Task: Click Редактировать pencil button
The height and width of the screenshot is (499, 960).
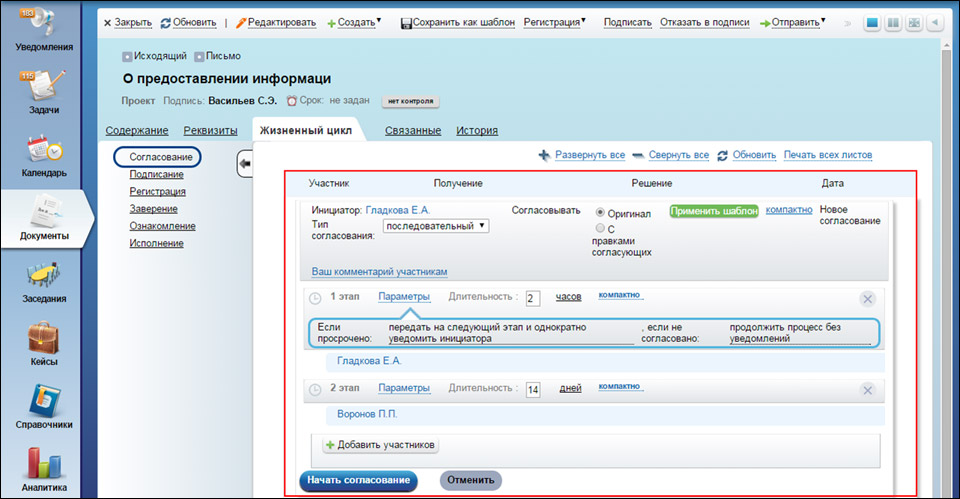Action: point(276,23)
